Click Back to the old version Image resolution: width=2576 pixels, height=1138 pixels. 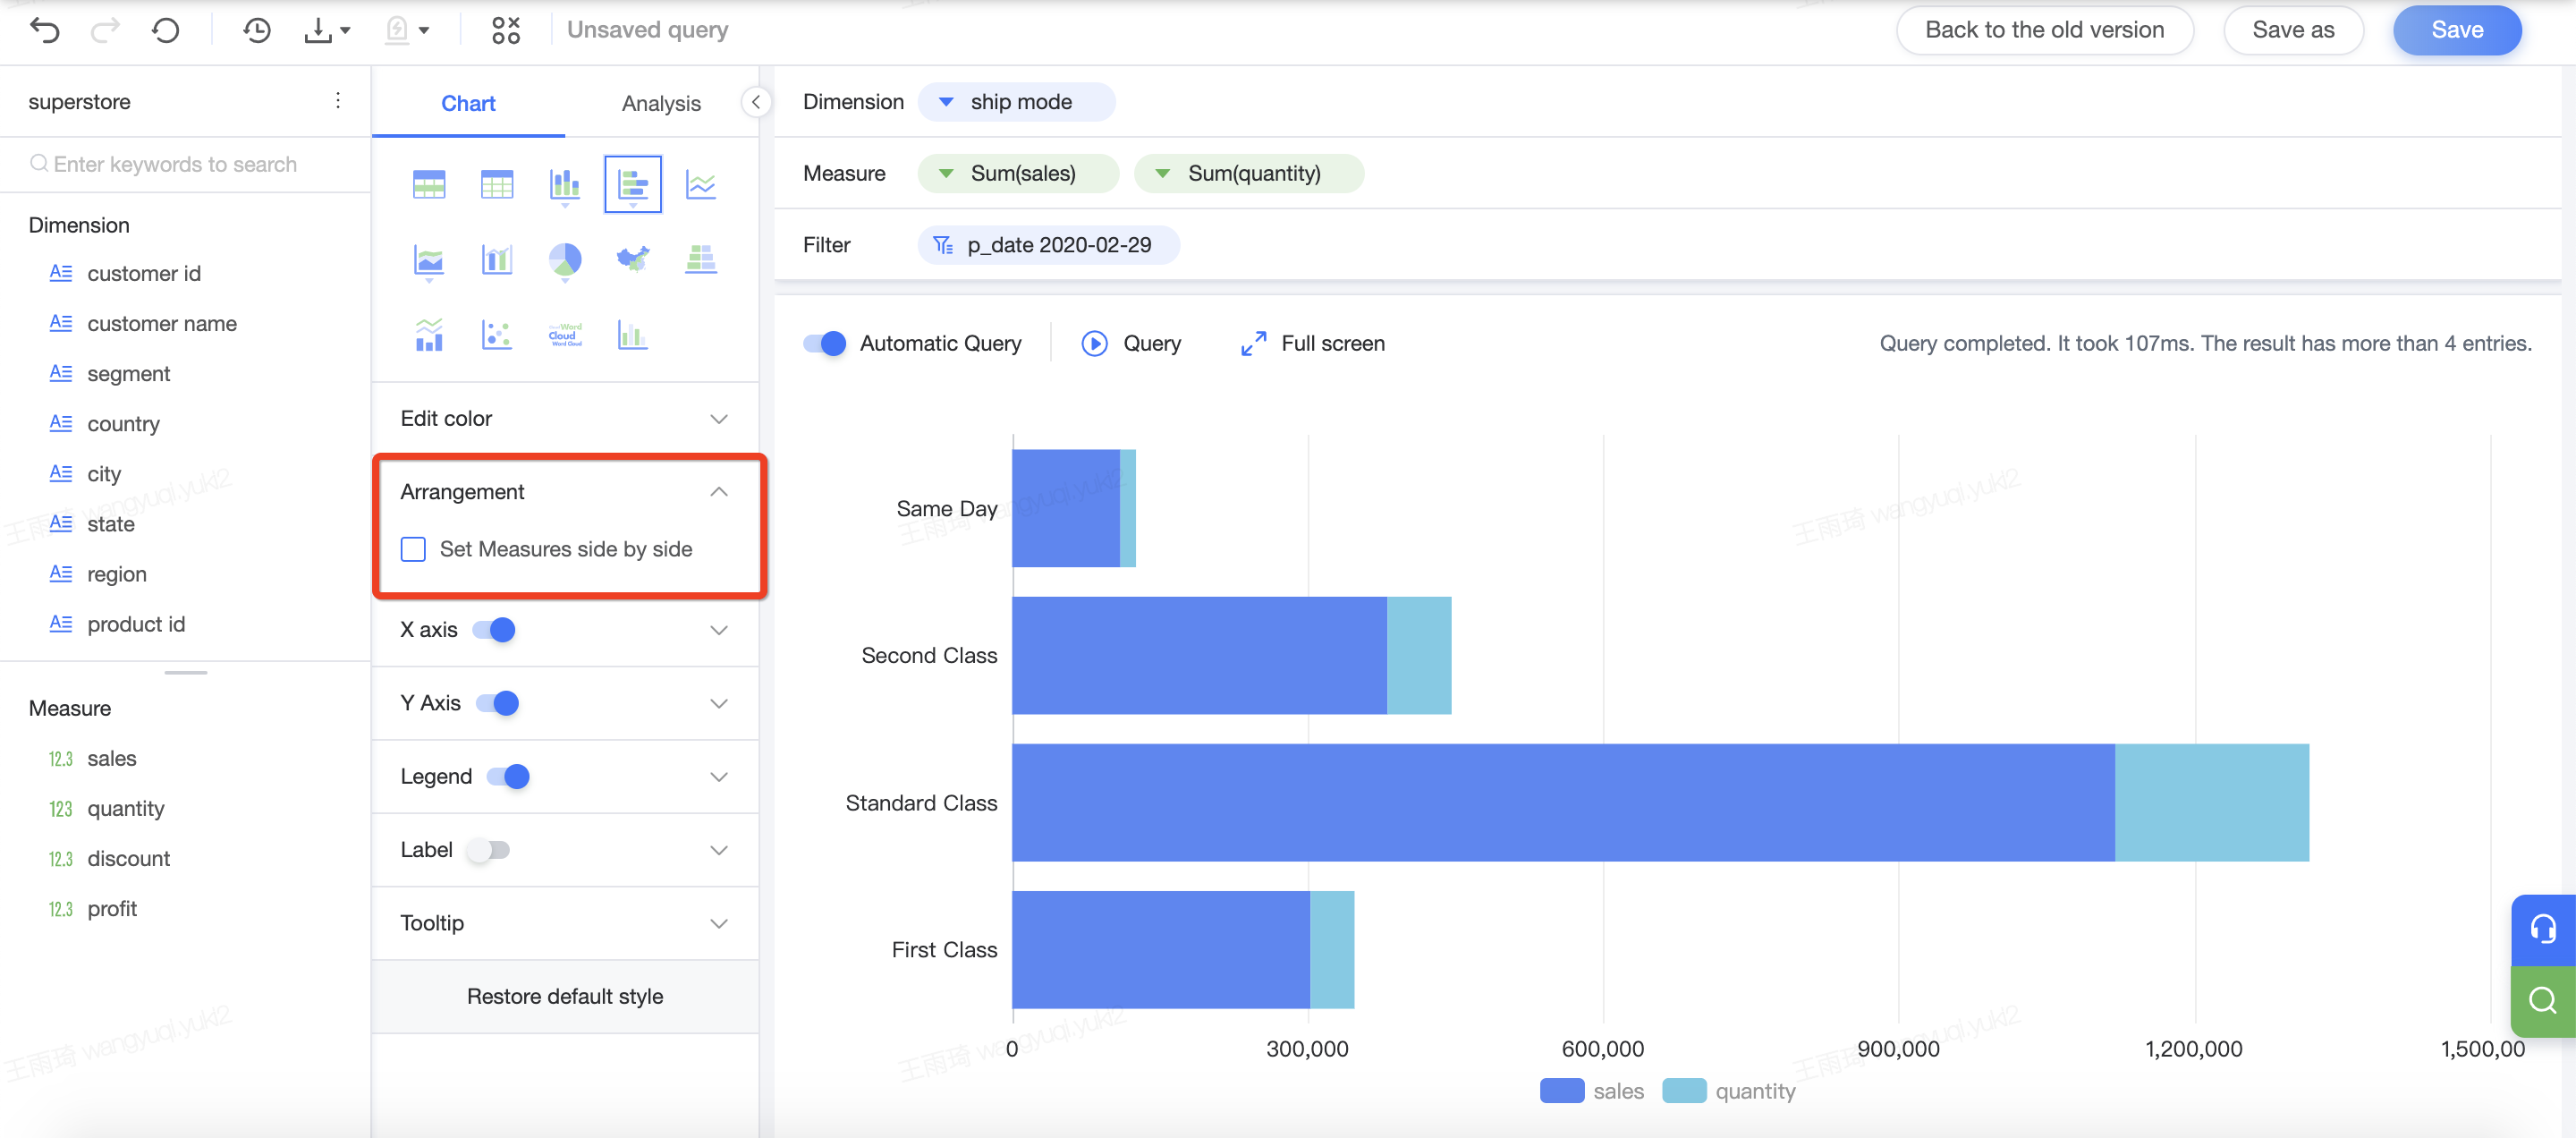(2044, 30)
